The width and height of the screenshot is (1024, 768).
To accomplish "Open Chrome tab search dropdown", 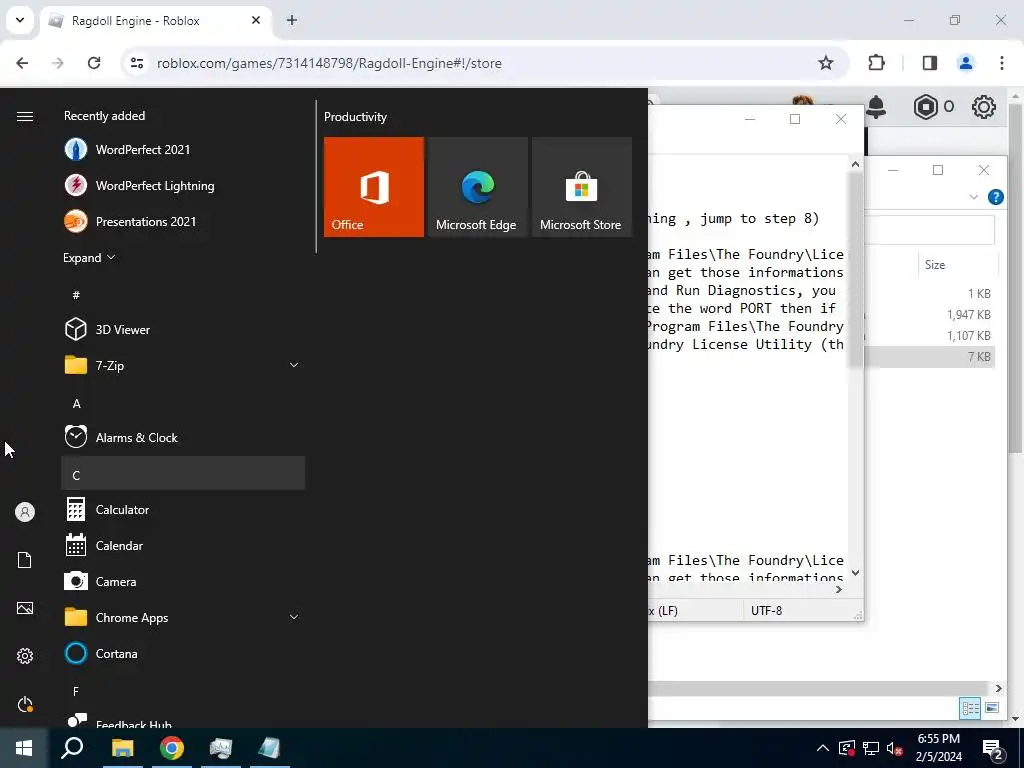I will pyautogui.click(x=20, y=20).
